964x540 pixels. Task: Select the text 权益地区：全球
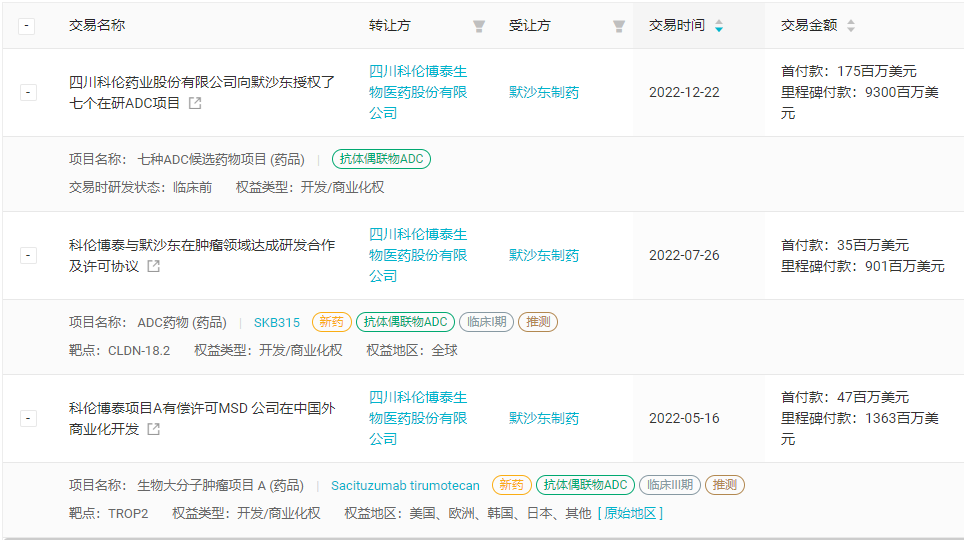(x=412, y=351)
